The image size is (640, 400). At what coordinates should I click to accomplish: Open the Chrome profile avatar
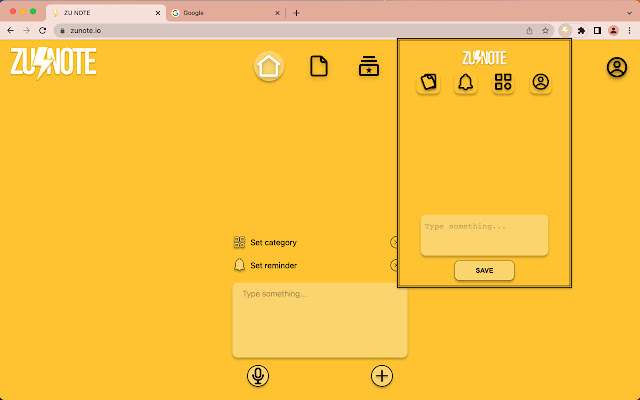click(x=613, y=31)
